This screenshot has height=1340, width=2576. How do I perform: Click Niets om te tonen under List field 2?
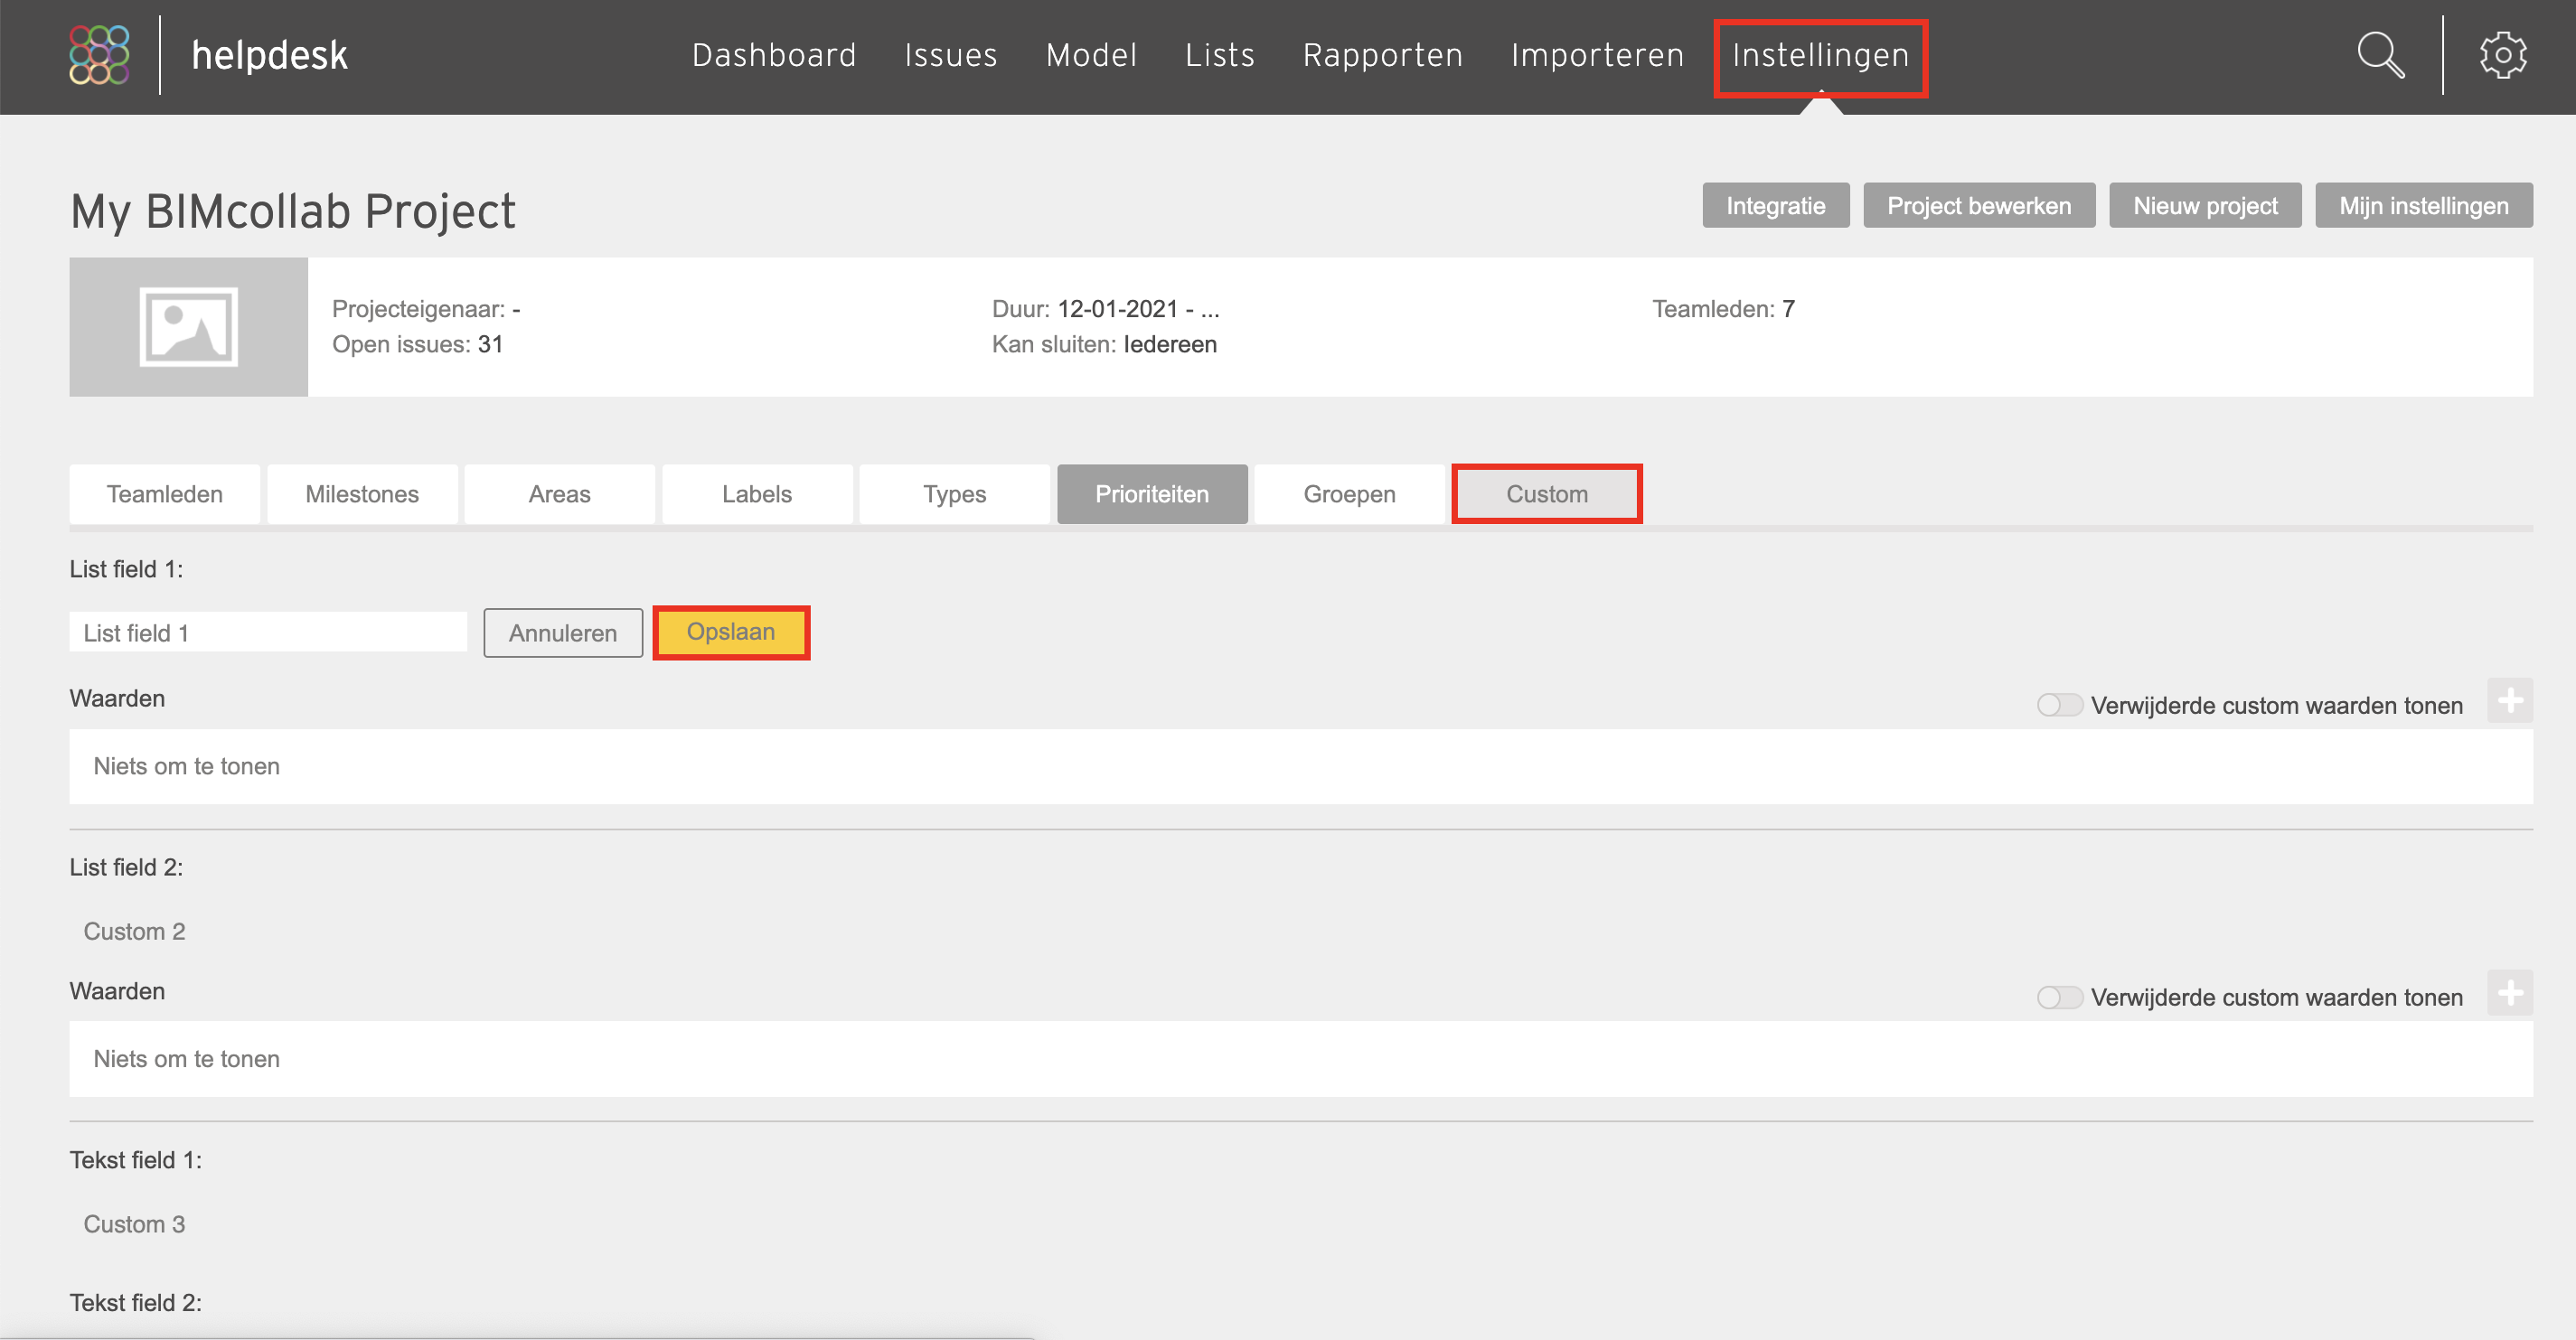[x=187, y=1059]
